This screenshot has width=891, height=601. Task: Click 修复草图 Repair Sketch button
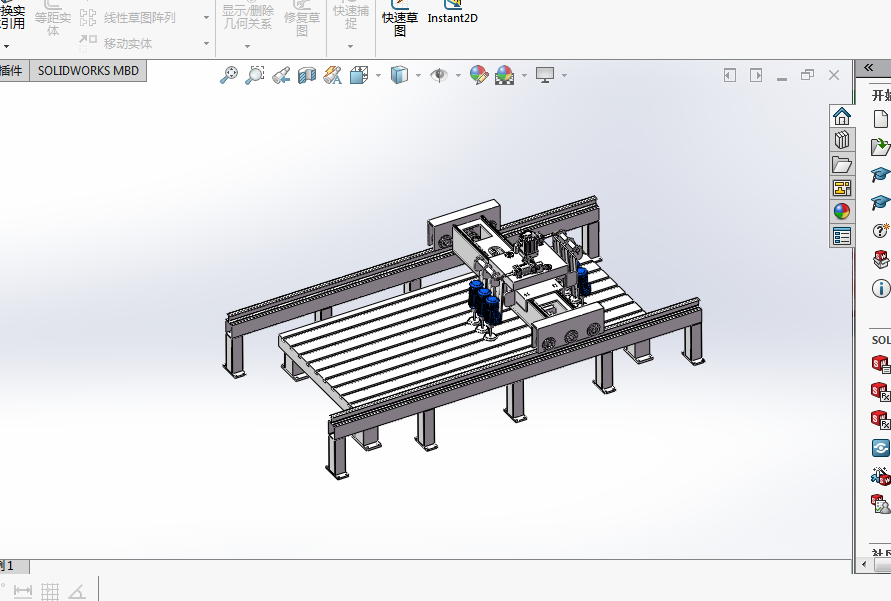(302, 18)
